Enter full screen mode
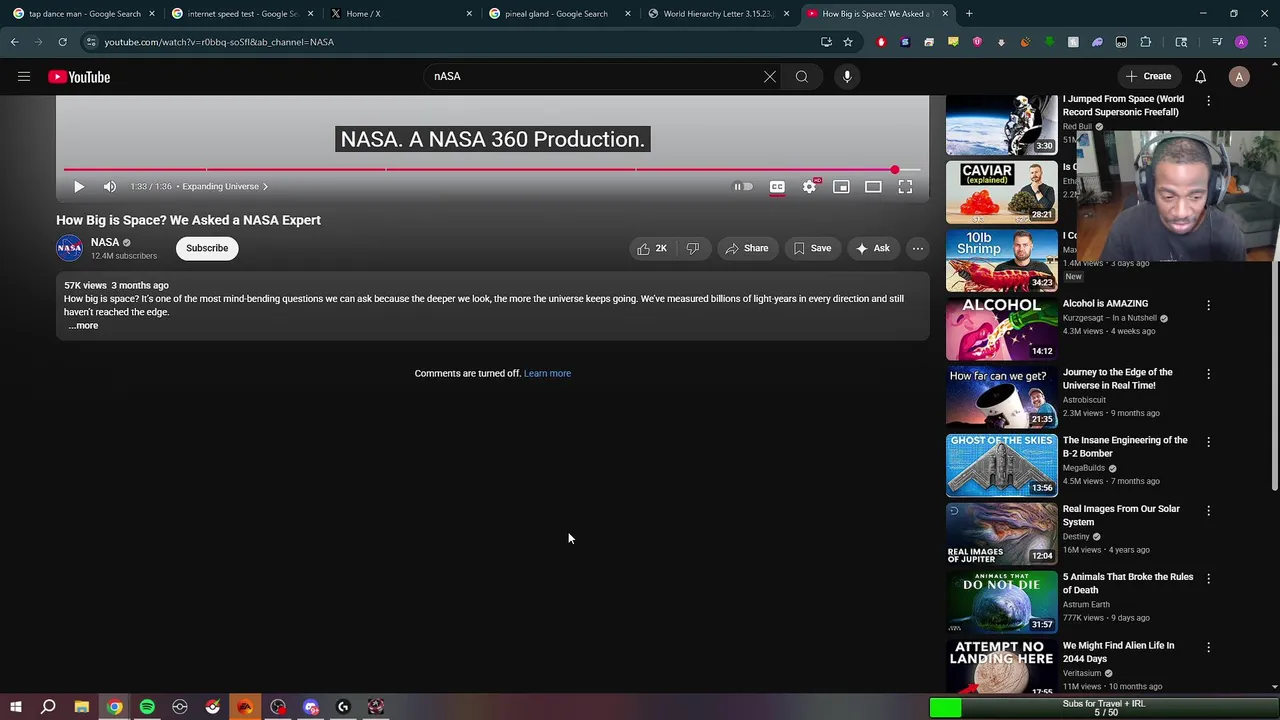 pyautogui.click(x=905, y=186)
